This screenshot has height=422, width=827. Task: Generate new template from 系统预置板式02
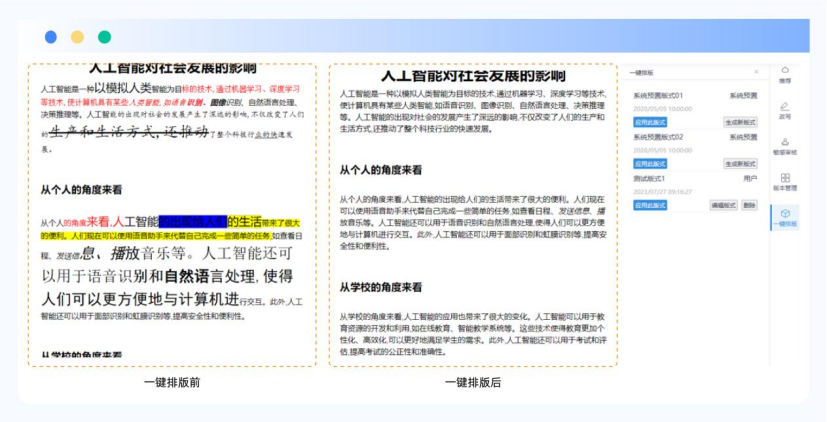[740, 163]
